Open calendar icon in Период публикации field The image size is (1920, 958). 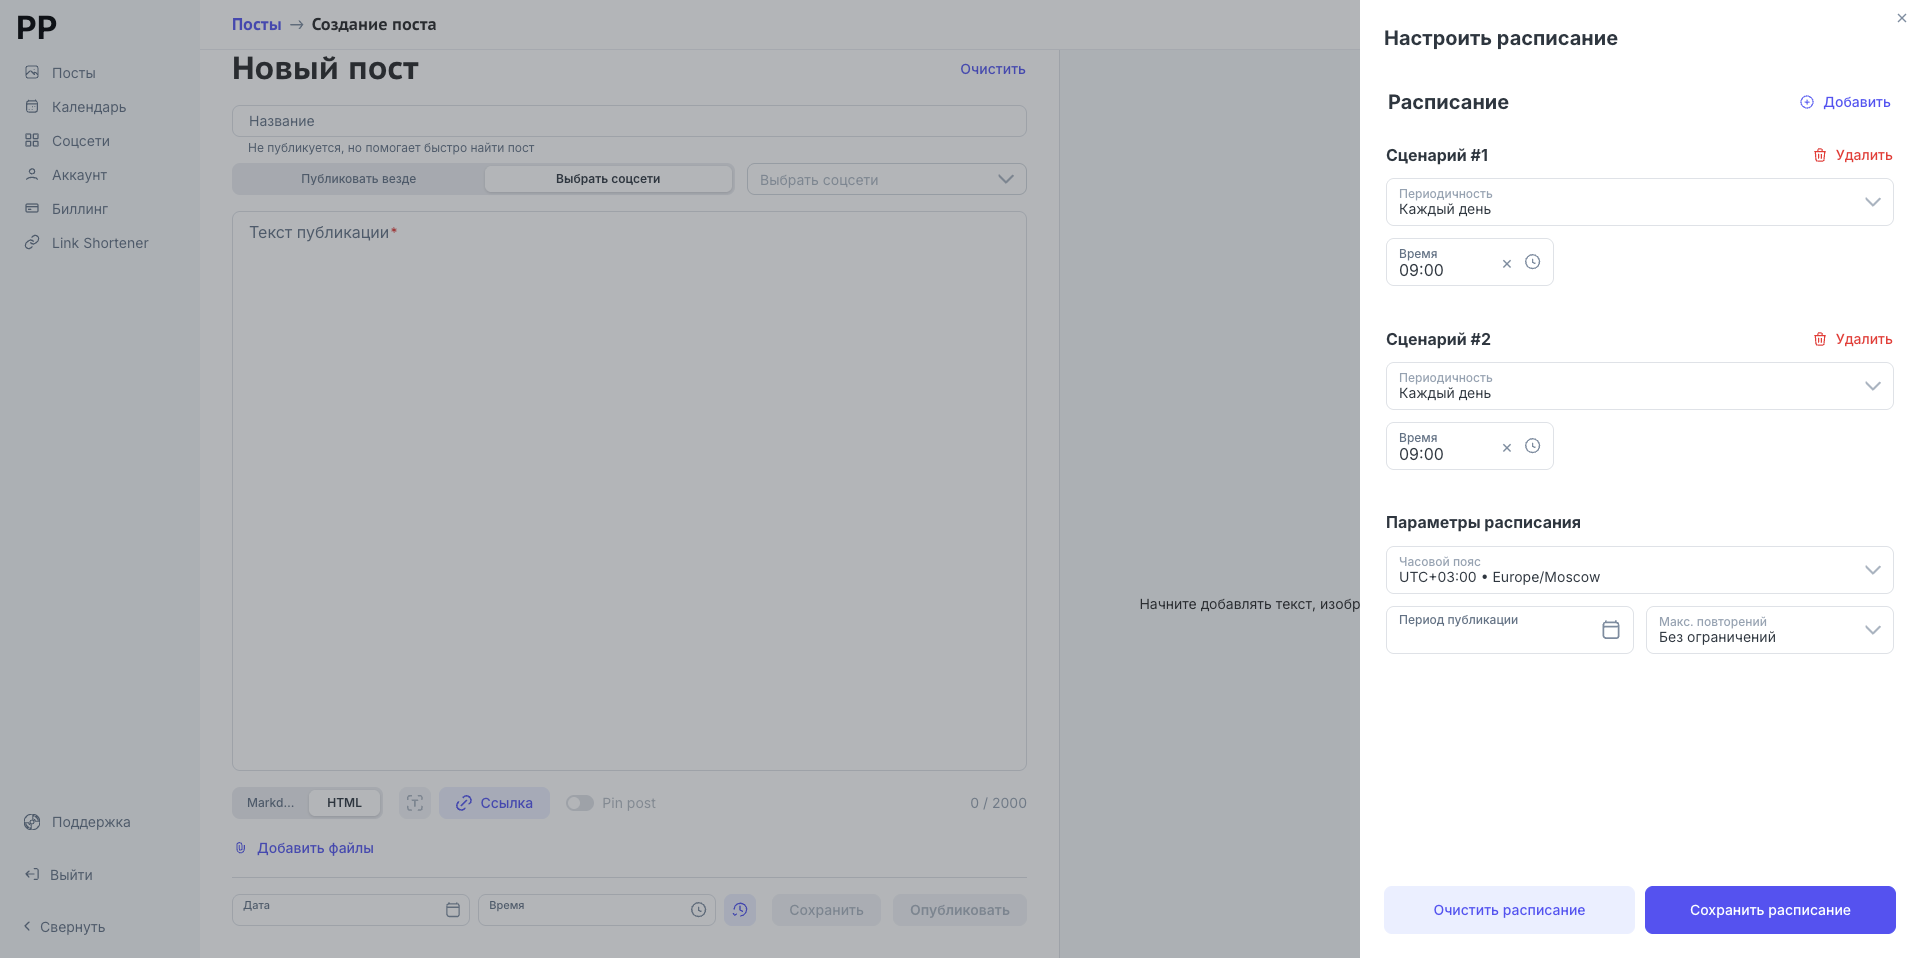click(x=1610, y=630)
